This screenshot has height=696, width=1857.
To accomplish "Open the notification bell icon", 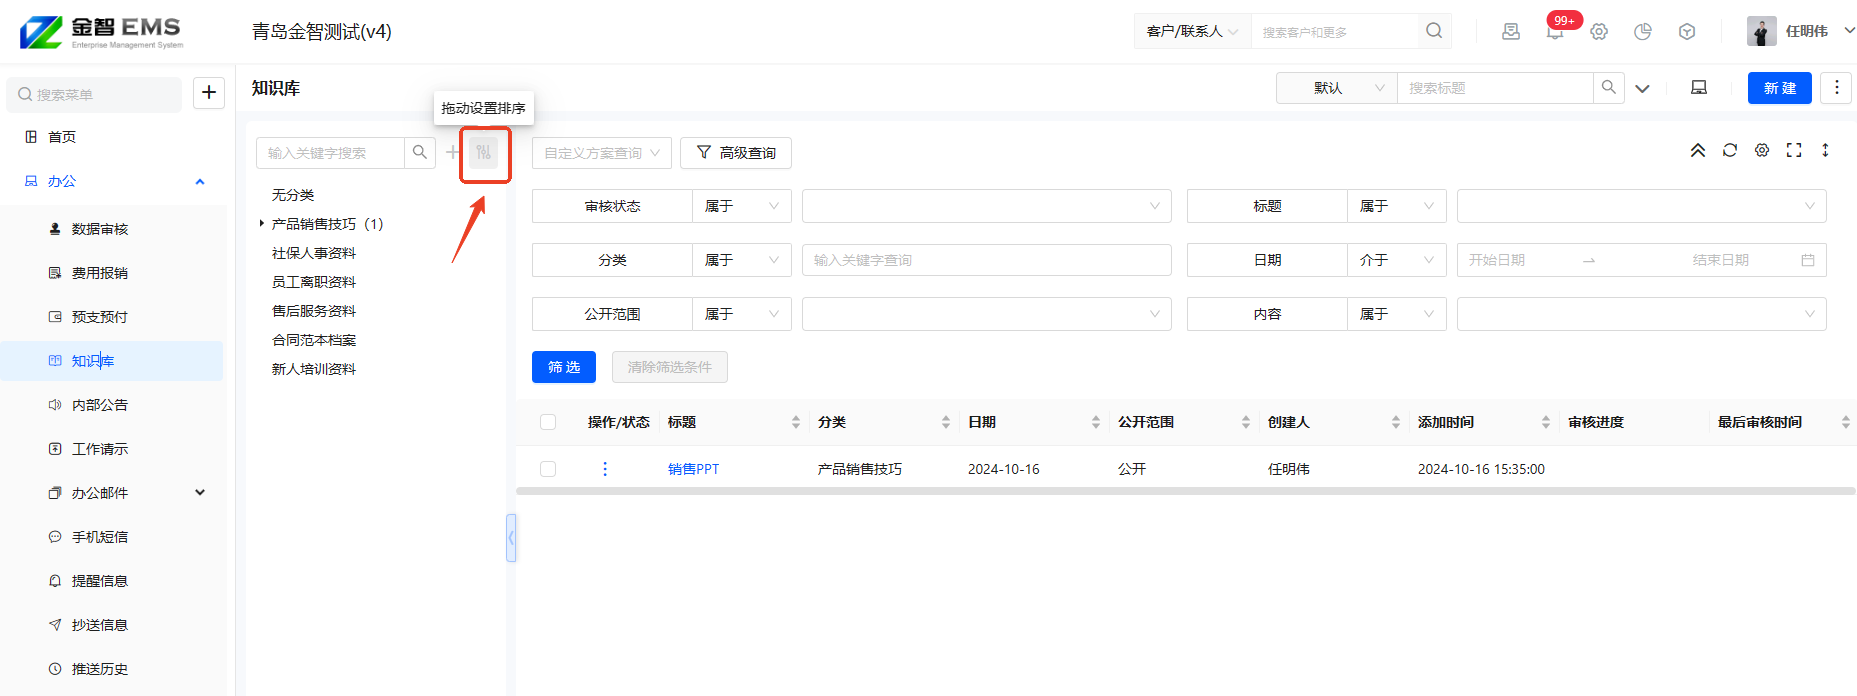I will (1555, 32).
